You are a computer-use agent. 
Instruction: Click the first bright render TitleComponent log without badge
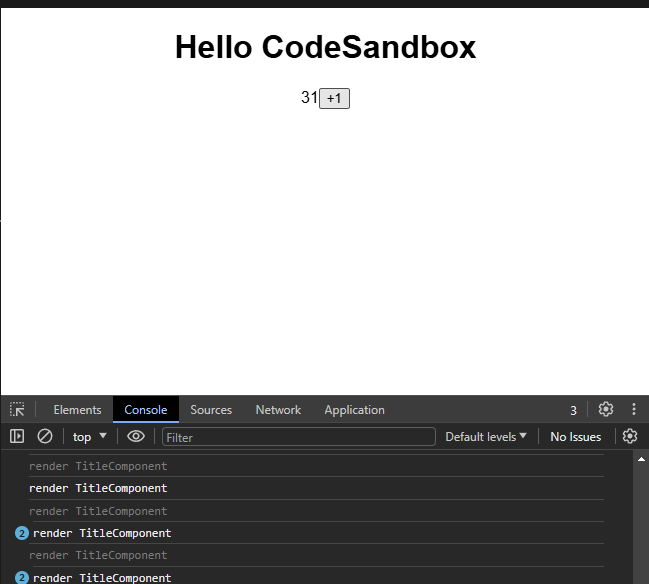[x=98, y=488]
